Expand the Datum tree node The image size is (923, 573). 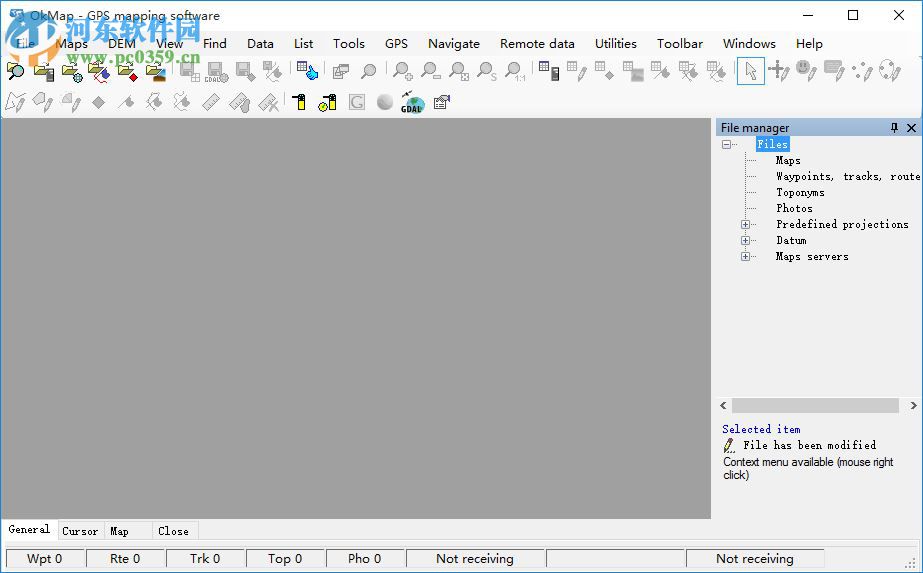pyautogui.click(x=745, y=240)
